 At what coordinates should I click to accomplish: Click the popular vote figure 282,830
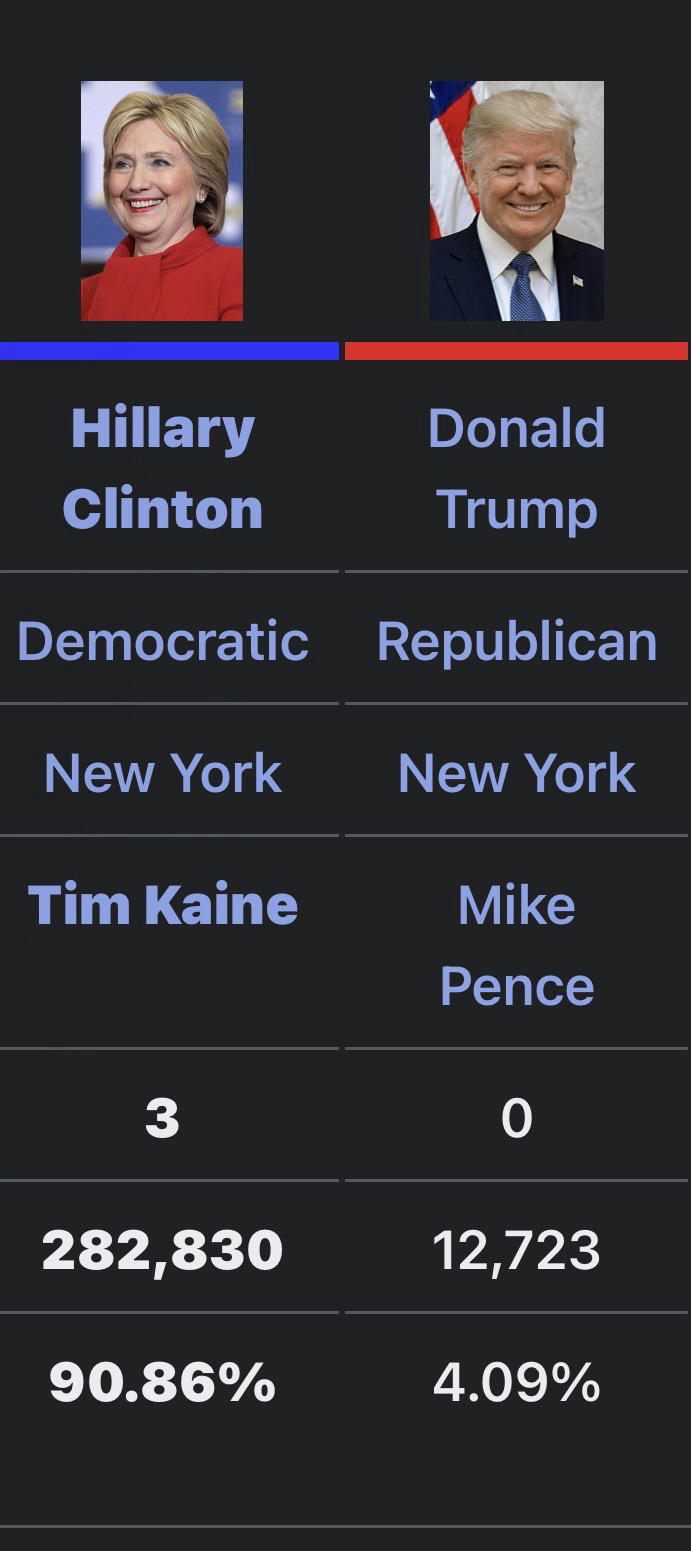(163, 1250)
